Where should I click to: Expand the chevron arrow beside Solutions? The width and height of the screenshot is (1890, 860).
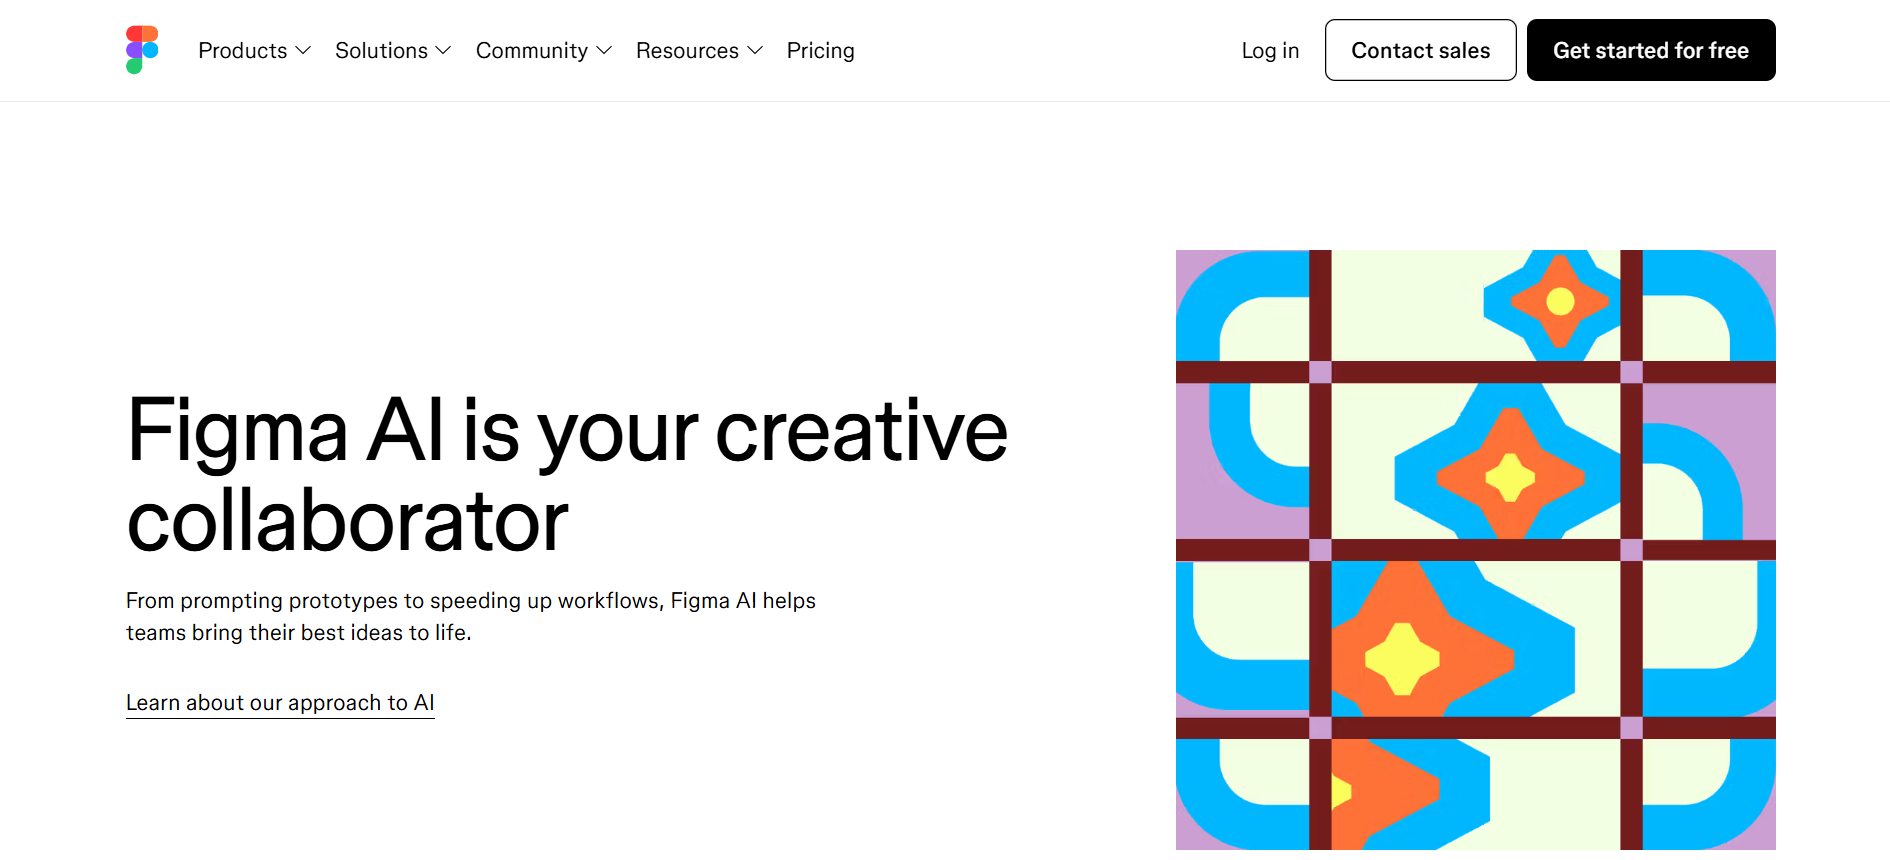pyautogui.click(x=444, y=50)
